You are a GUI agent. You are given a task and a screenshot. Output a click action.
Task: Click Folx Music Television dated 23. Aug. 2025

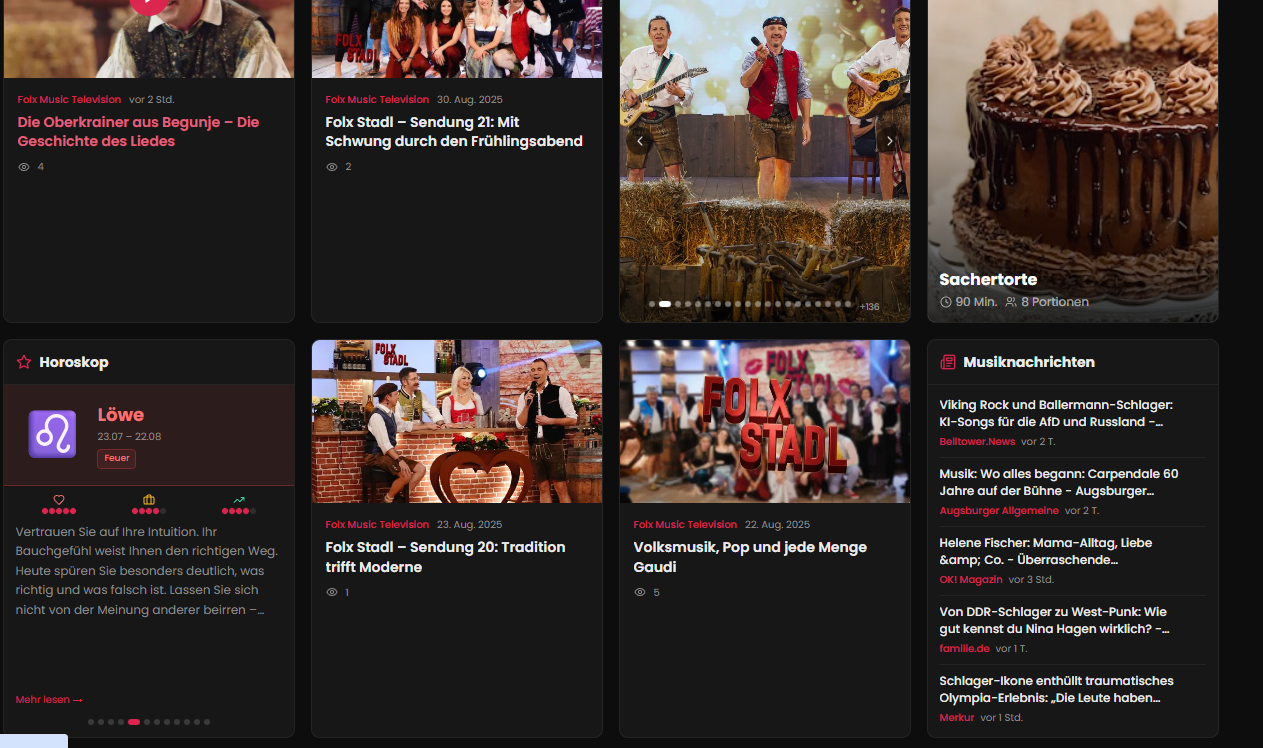pos(377,525)
